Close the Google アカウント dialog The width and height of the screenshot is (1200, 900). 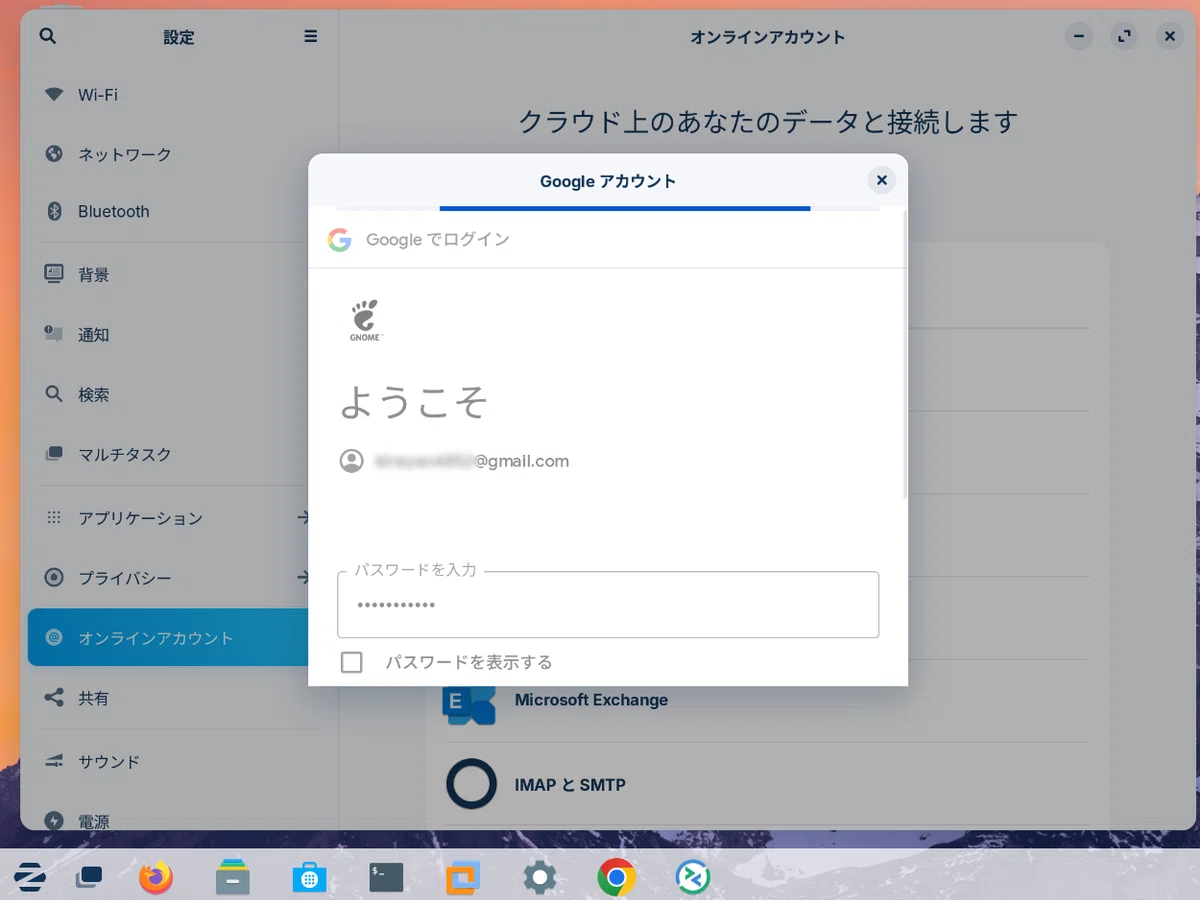[881, 181]
